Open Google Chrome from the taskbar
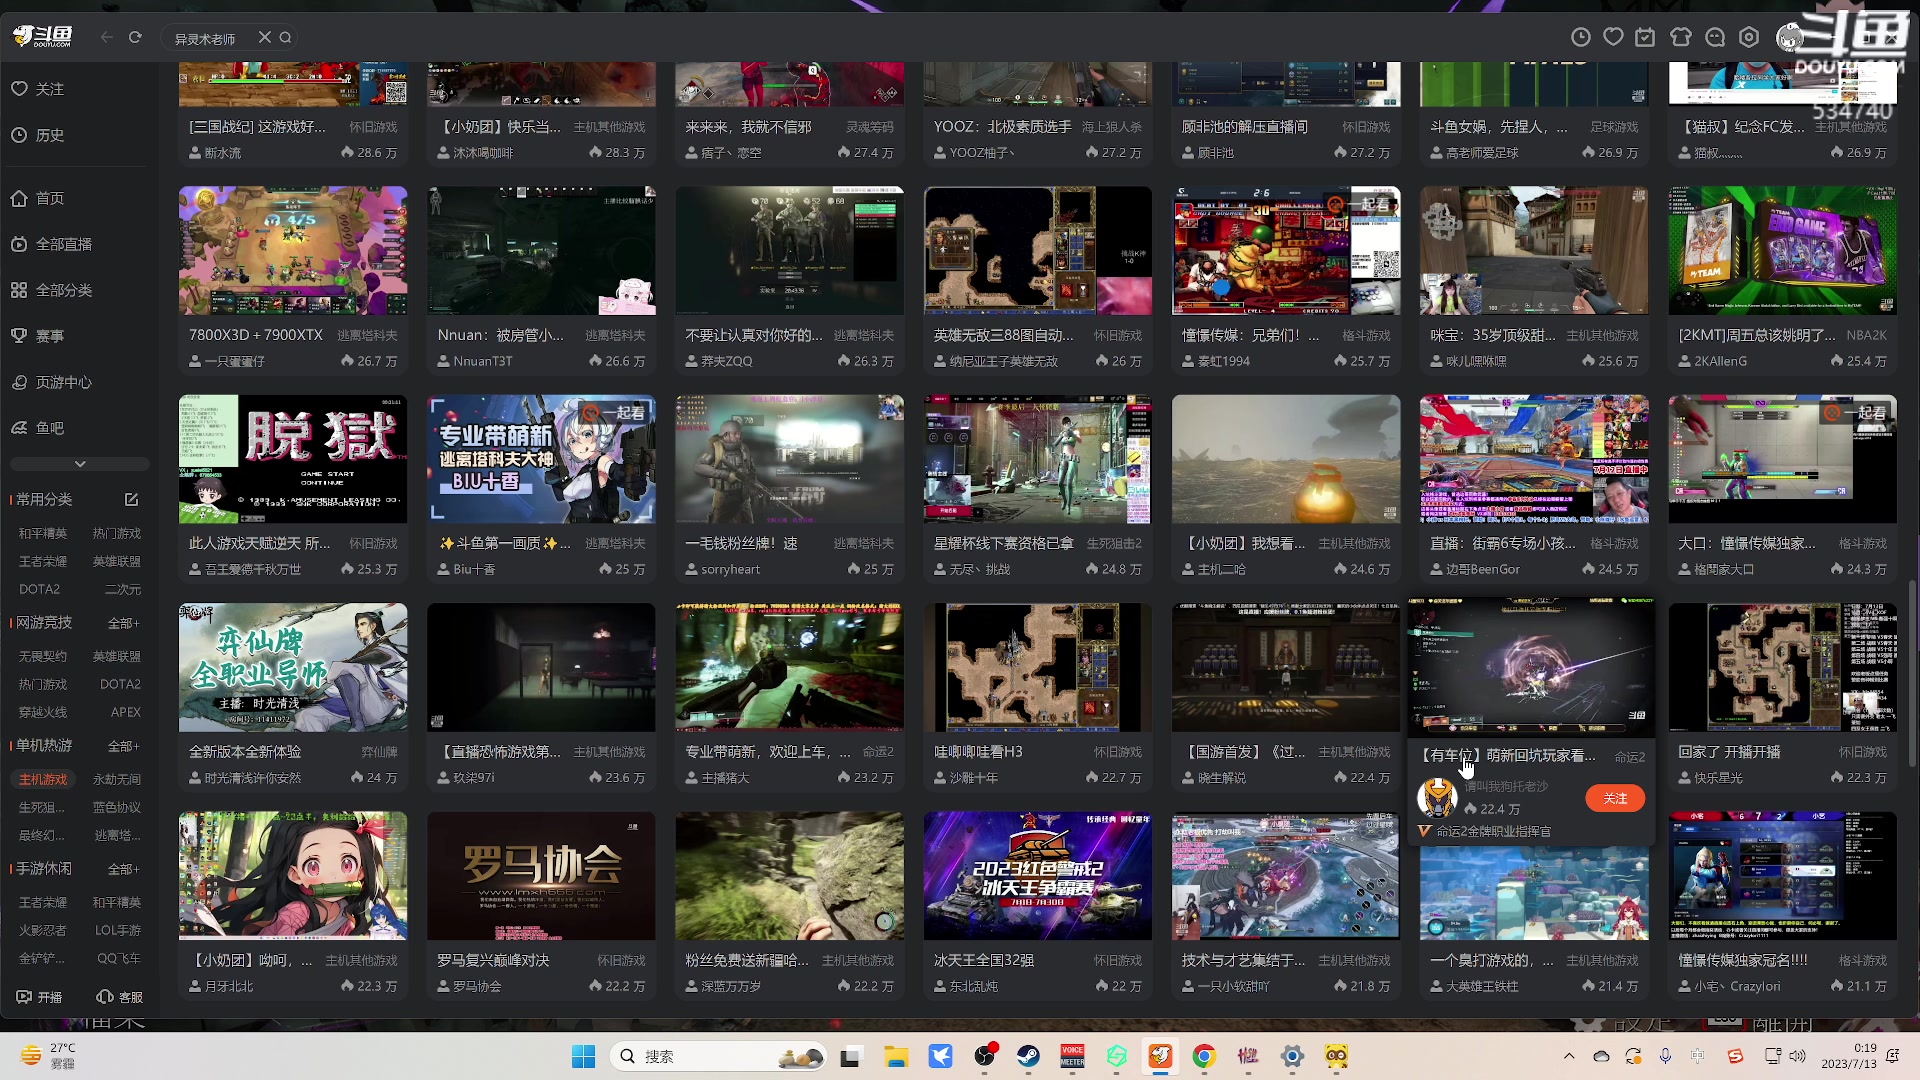This screenshot has width=1920, height=1080. pyautogui.click(x=1204, y=1056)
